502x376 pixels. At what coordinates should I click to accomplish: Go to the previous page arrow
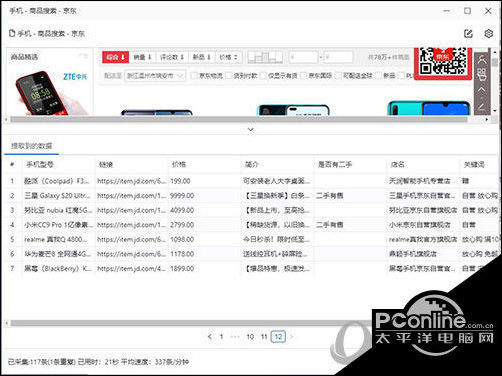[209, 337]
